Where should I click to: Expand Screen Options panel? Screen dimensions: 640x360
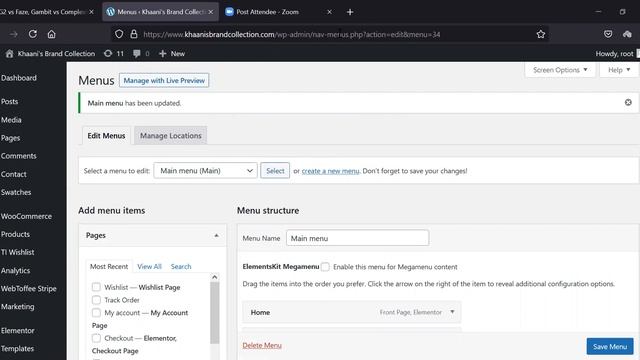pos(560,70)
